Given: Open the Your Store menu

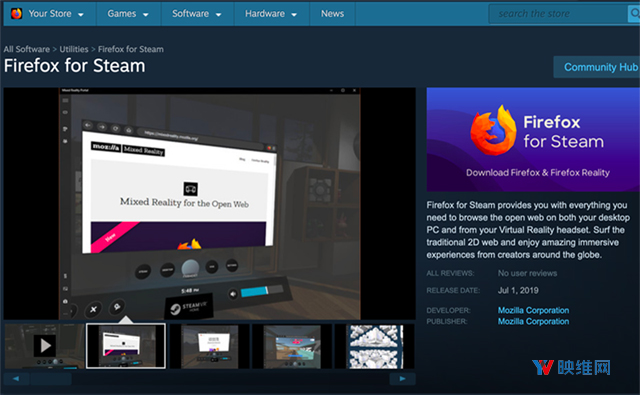Looking at the screenshot, I should click(50, 13).
